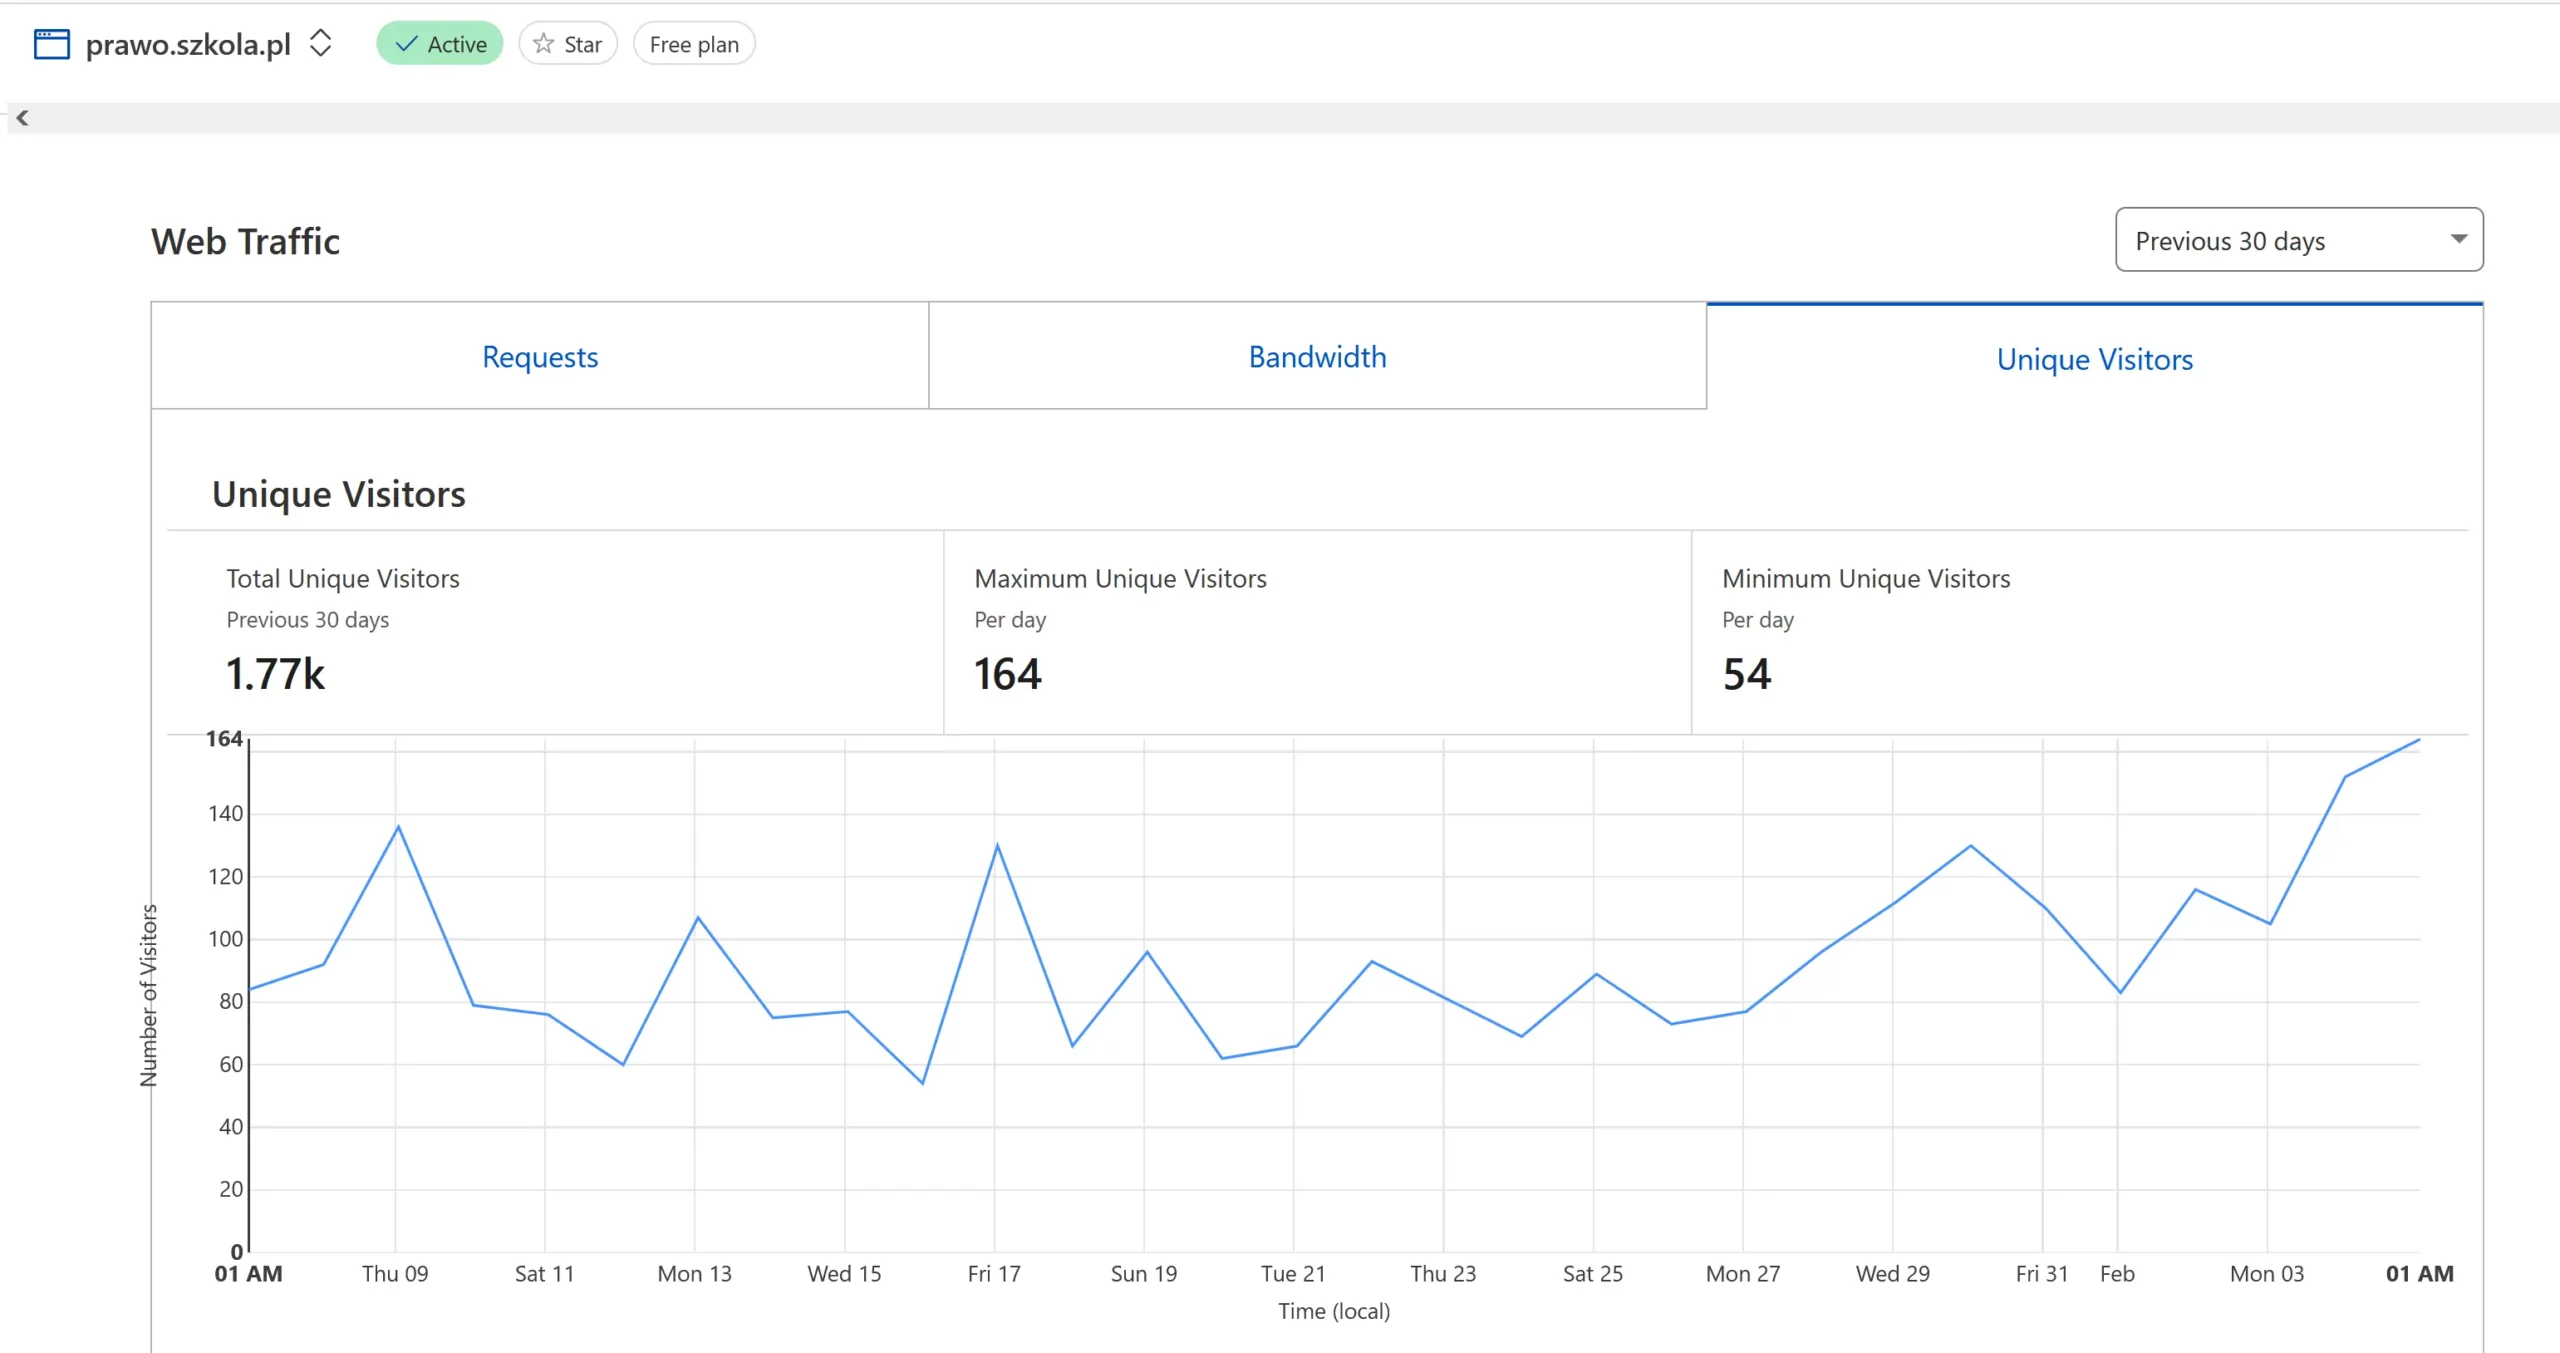
Task: Click the final 164 peak point on chart
Action: pyautogui.click(x=2418, y=740)
